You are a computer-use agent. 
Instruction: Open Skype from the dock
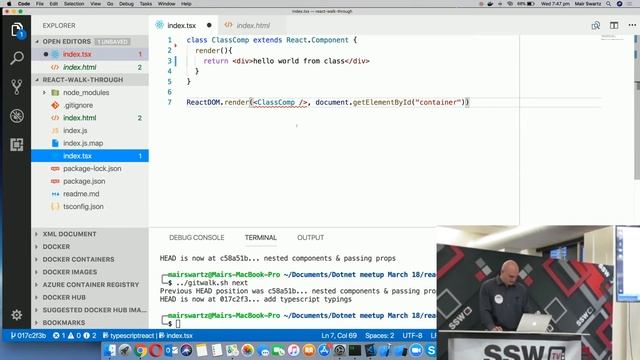click(x=431, y=351)
